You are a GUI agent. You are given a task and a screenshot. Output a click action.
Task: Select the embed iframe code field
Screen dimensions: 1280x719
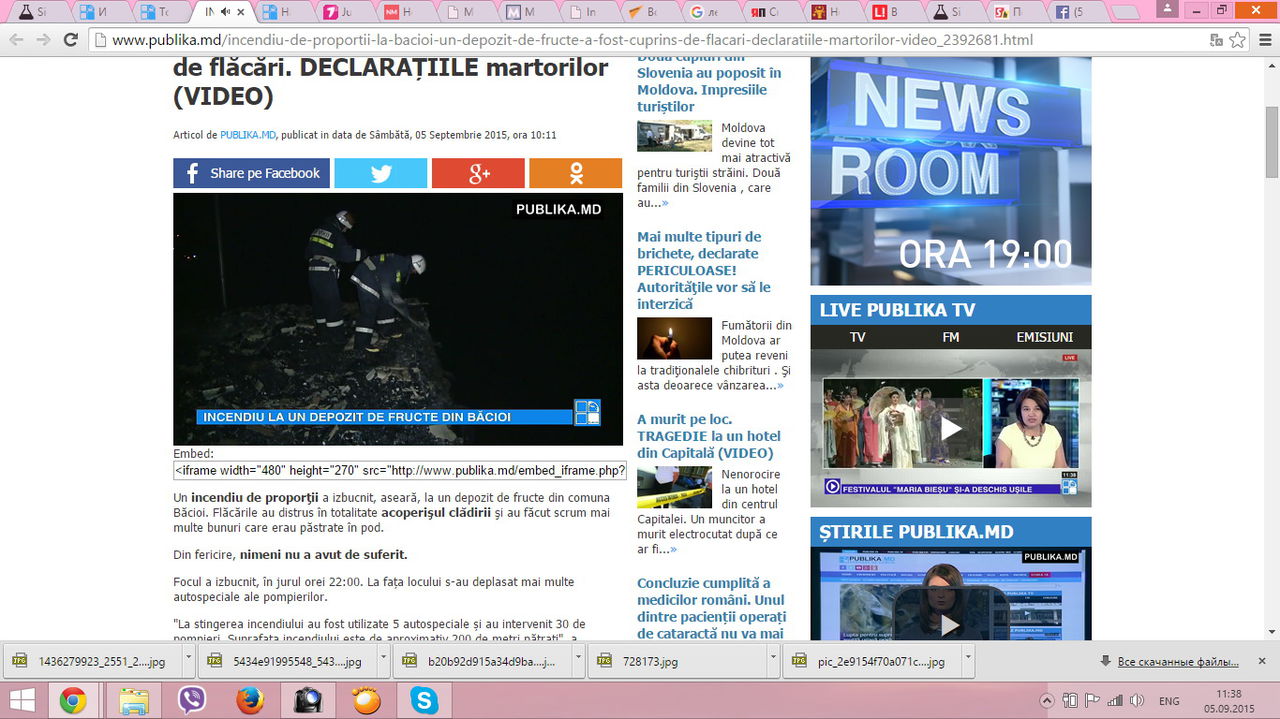(400, 470)
